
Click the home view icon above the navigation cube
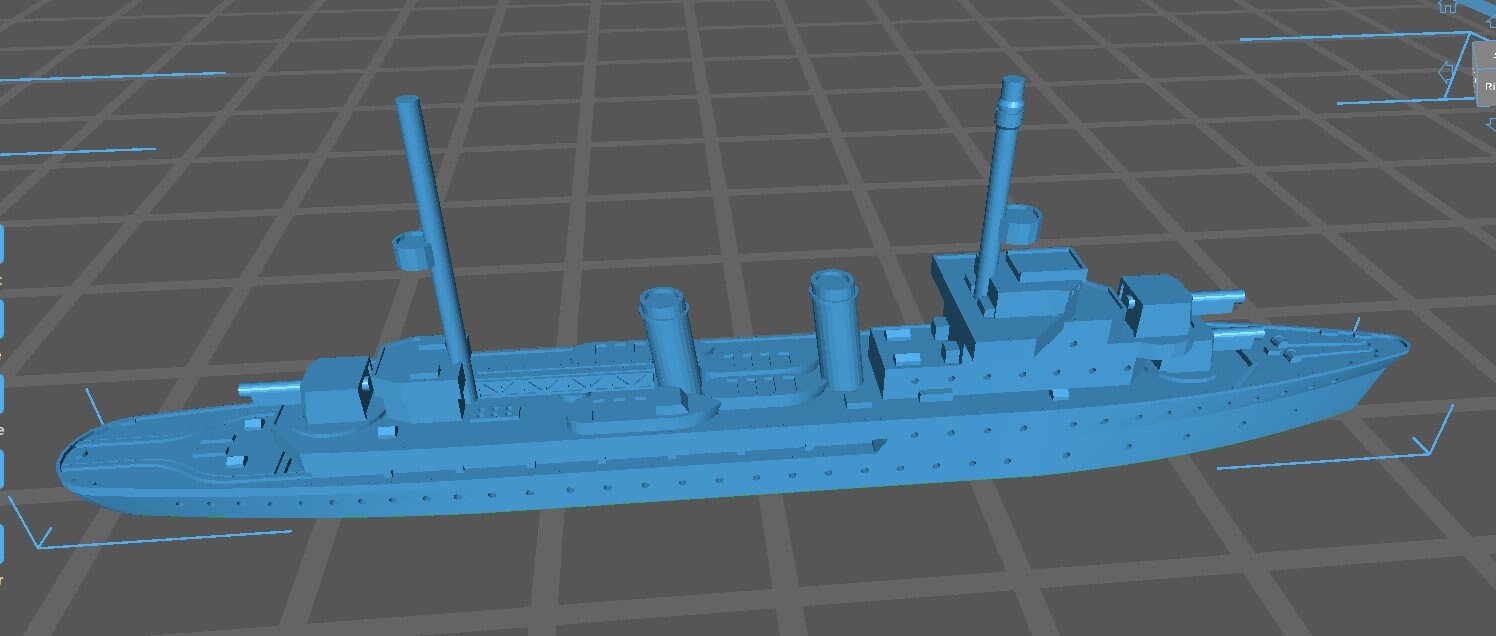pos(1447,8)
